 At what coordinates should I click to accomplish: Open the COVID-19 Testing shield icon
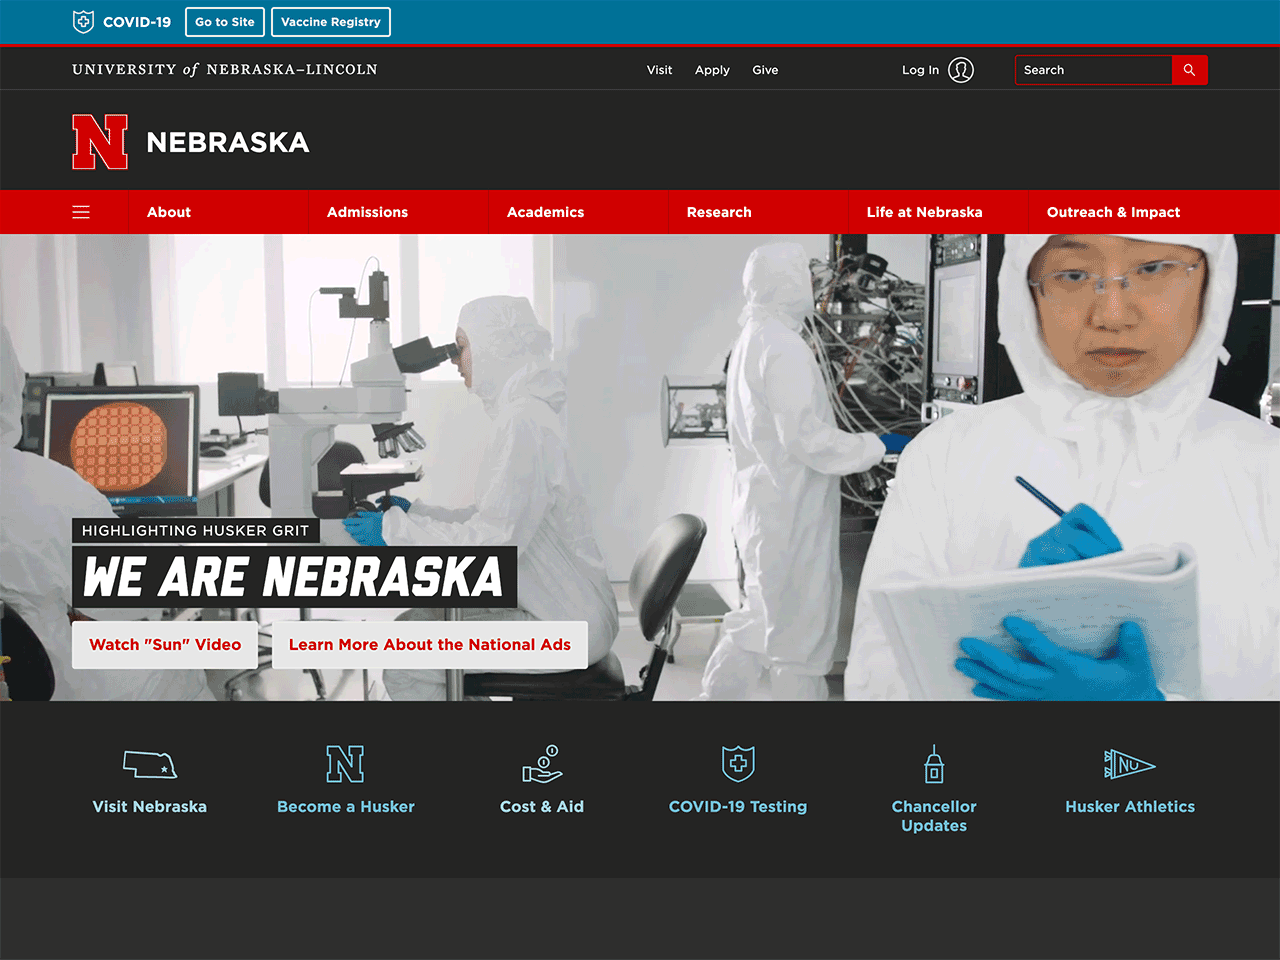tap(738, 765)
